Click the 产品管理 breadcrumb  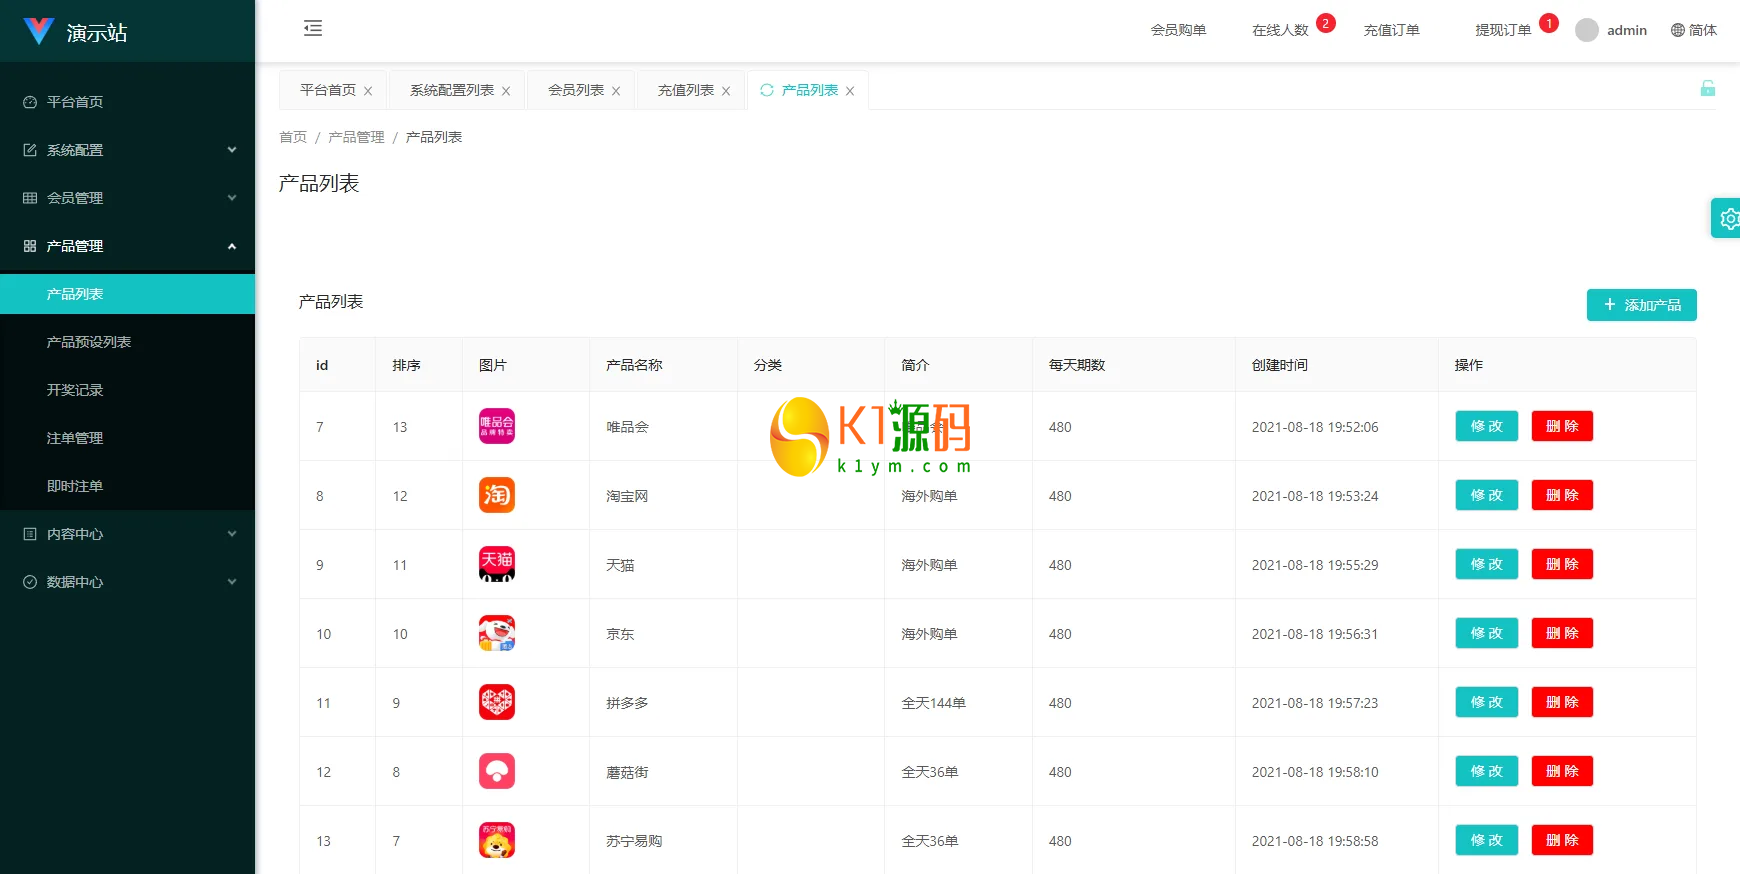tap(356, 137)
